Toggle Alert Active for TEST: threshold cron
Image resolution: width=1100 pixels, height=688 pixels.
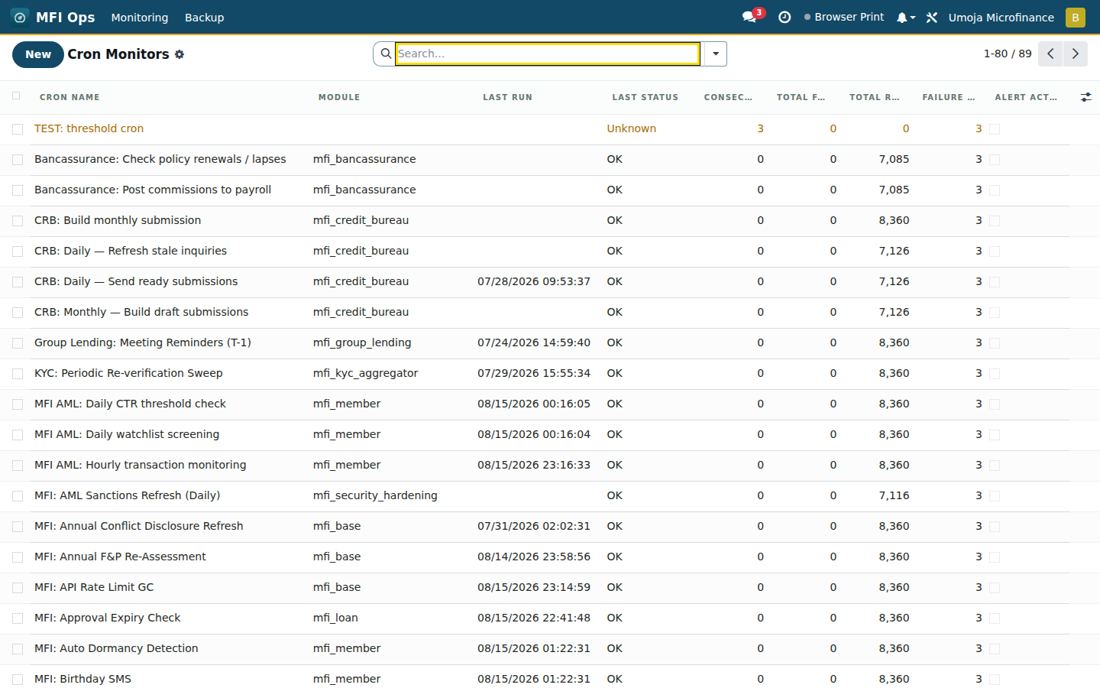pyautogui.click(x=994, y=129)
